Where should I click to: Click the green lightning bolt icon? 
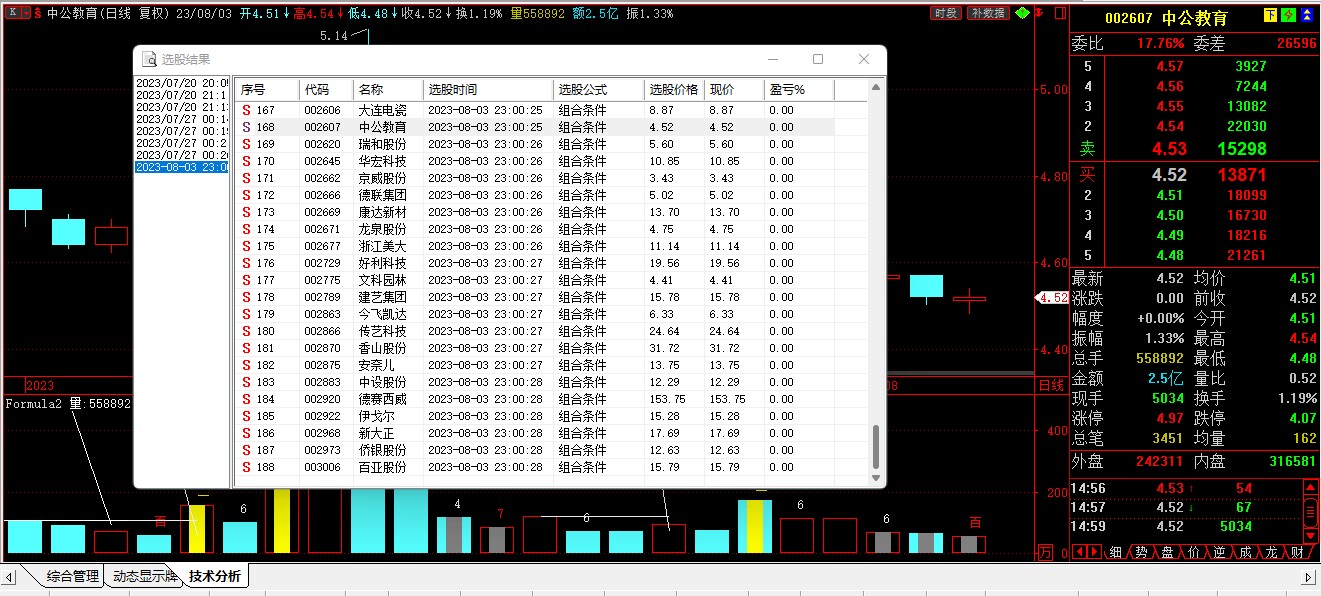(1289, 15)
